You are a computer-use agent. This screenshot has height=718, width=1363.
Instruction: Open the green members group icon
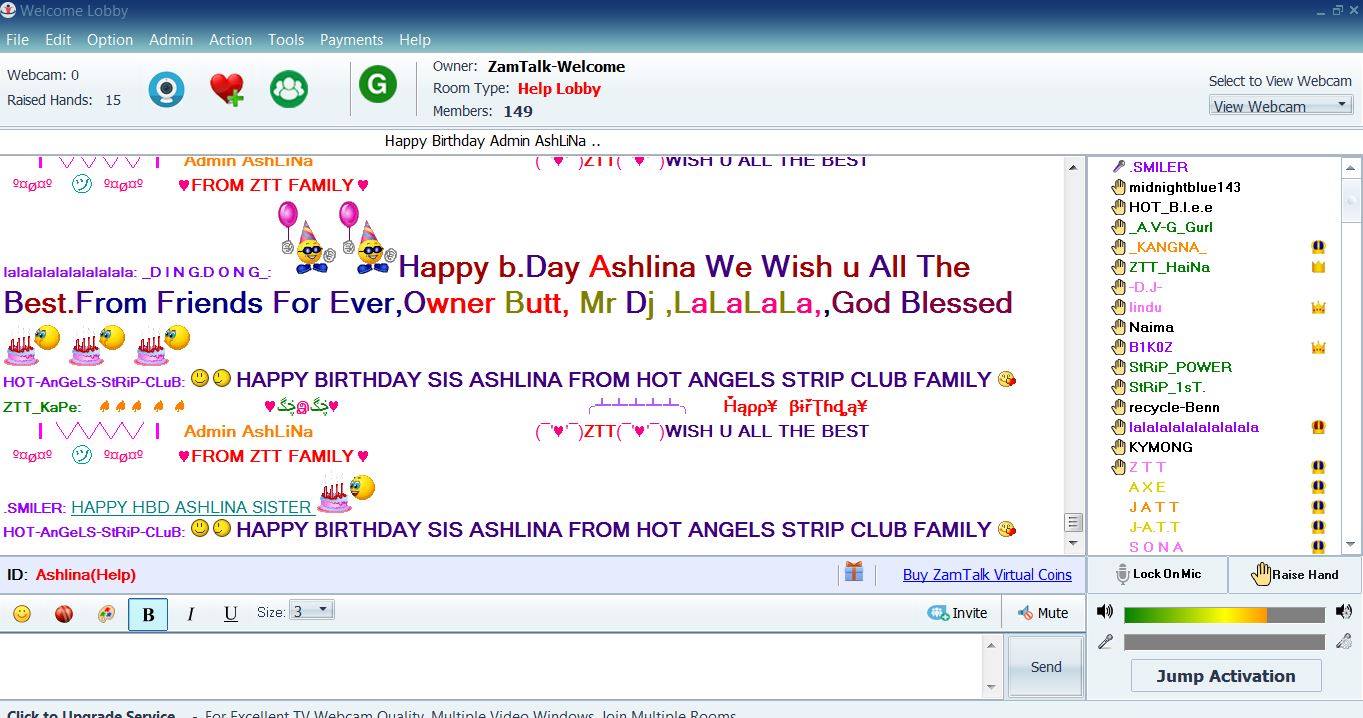tap(289, 89)
